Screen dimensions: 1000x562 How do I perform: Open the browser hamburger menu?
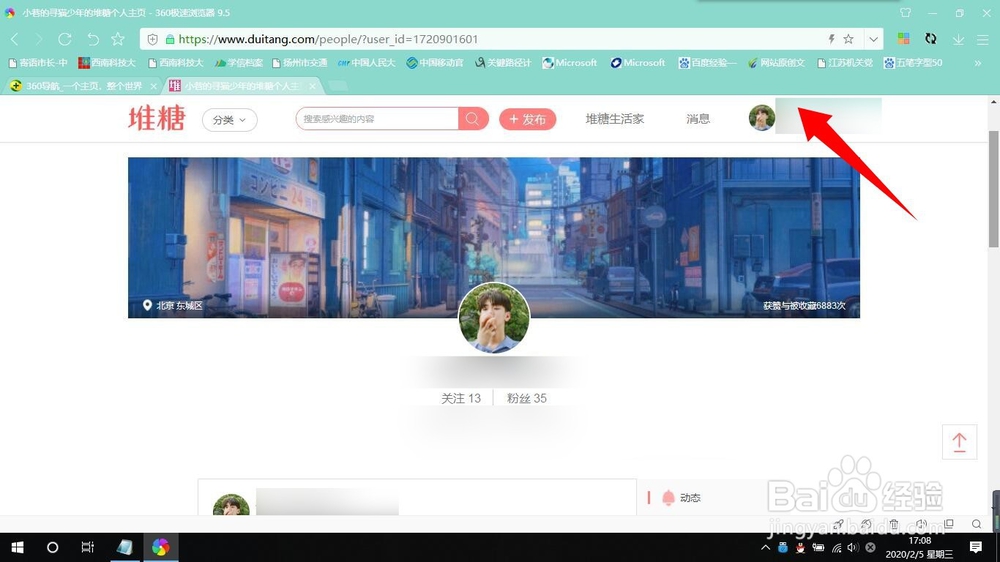[983, 40]
